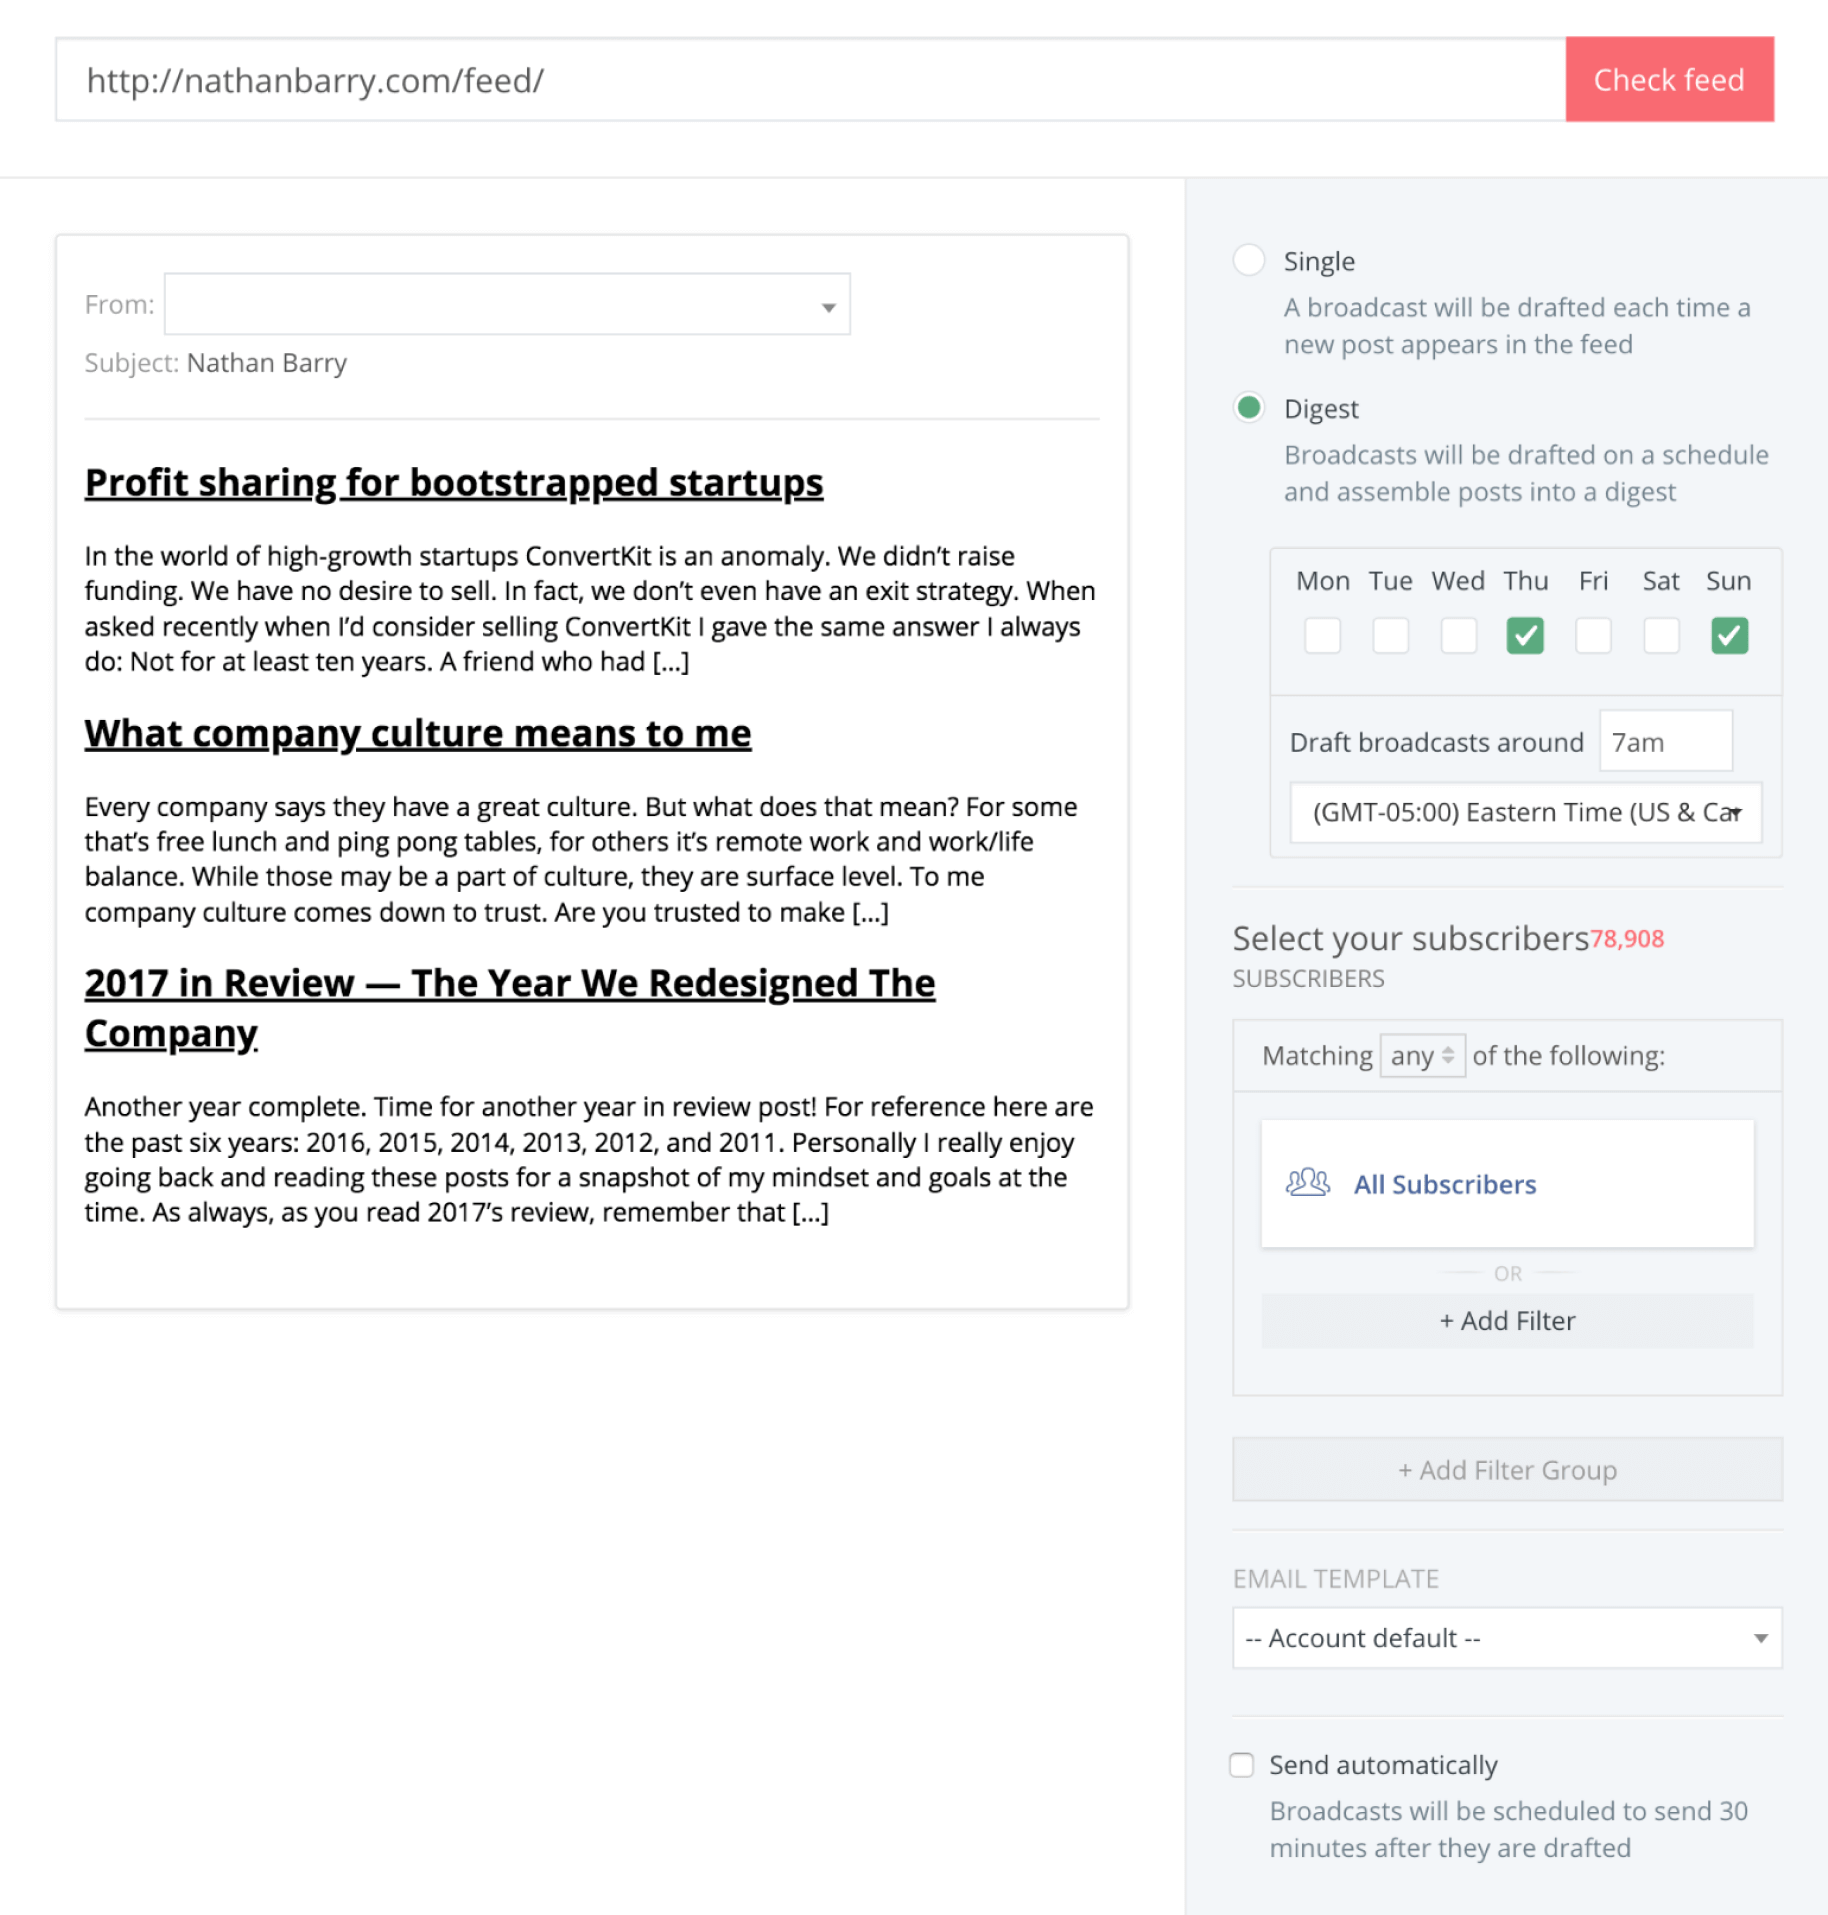Change the Matching any selector
Image resolution: width=1828 pixels, height=1915 pixels.
[x=1422, y=1056]
